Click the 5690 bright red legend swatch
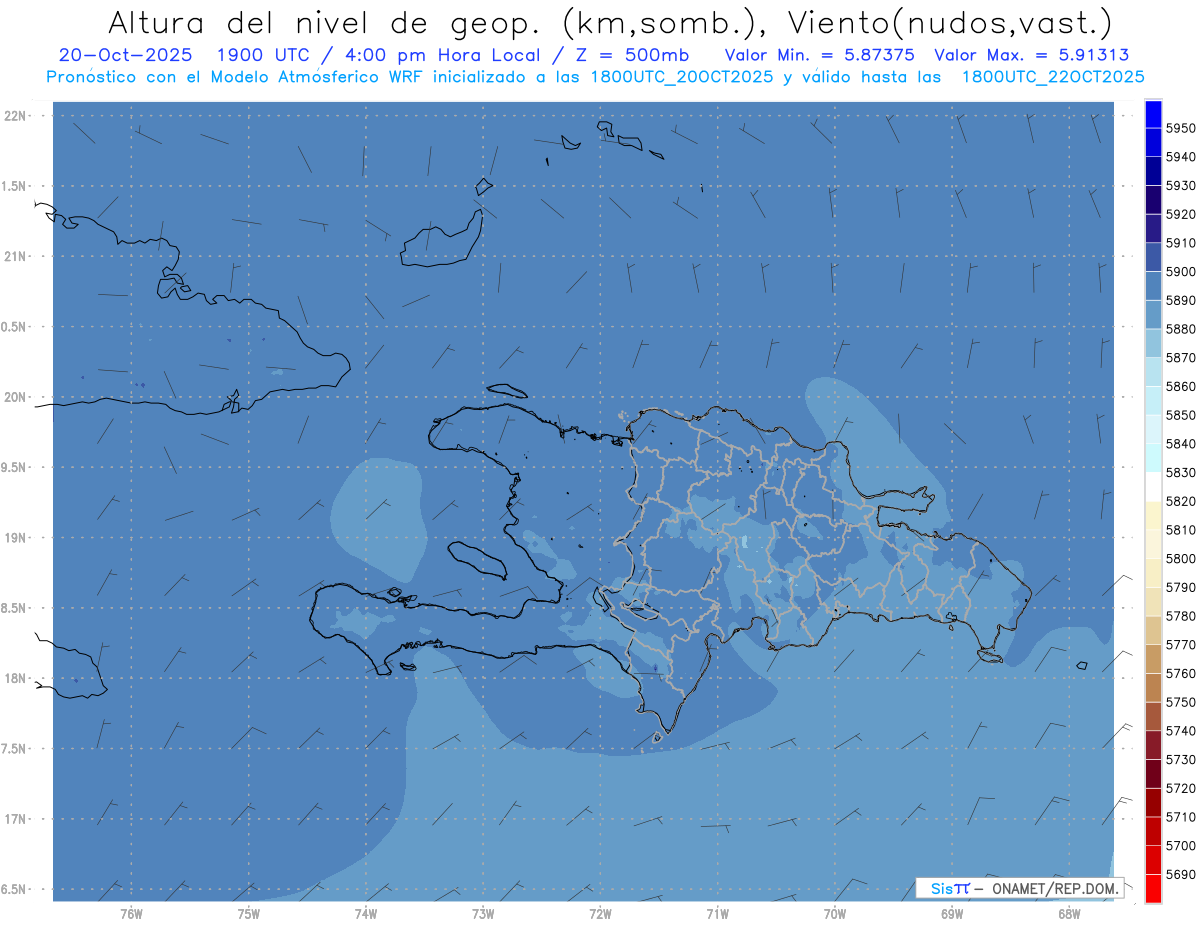The width and height of the screenshot is (1200, 927). (x=1152, y=888)
